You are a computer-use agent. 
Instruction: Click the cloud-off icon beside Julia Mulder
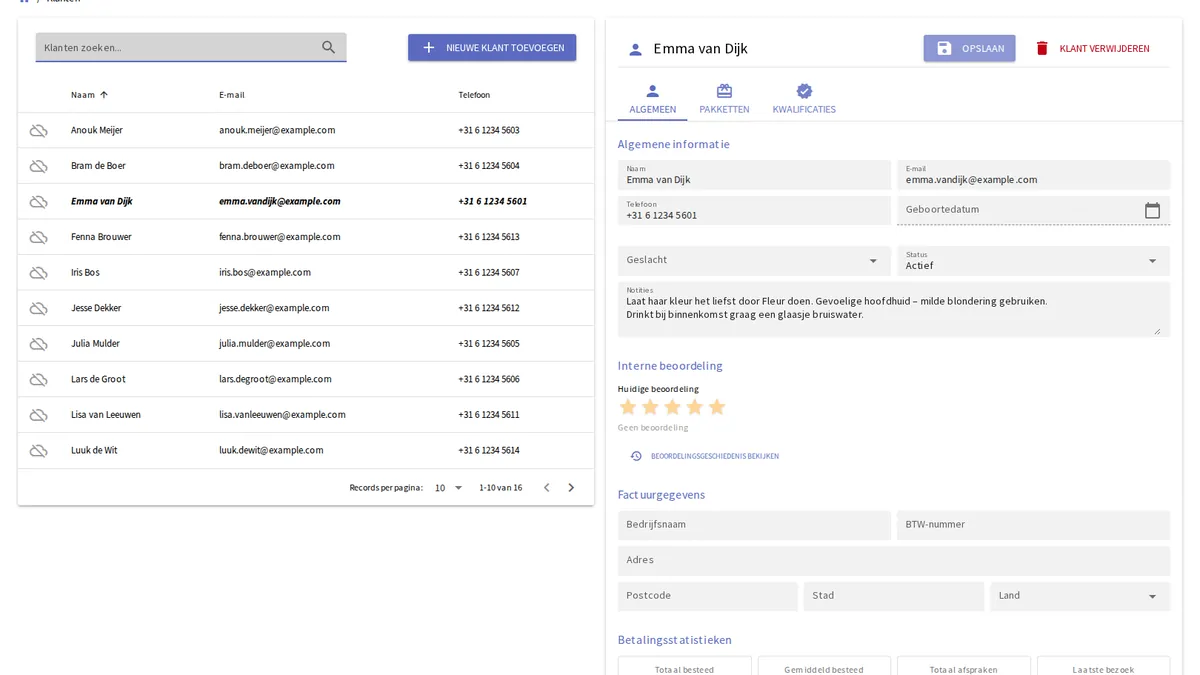pos(38,344)
